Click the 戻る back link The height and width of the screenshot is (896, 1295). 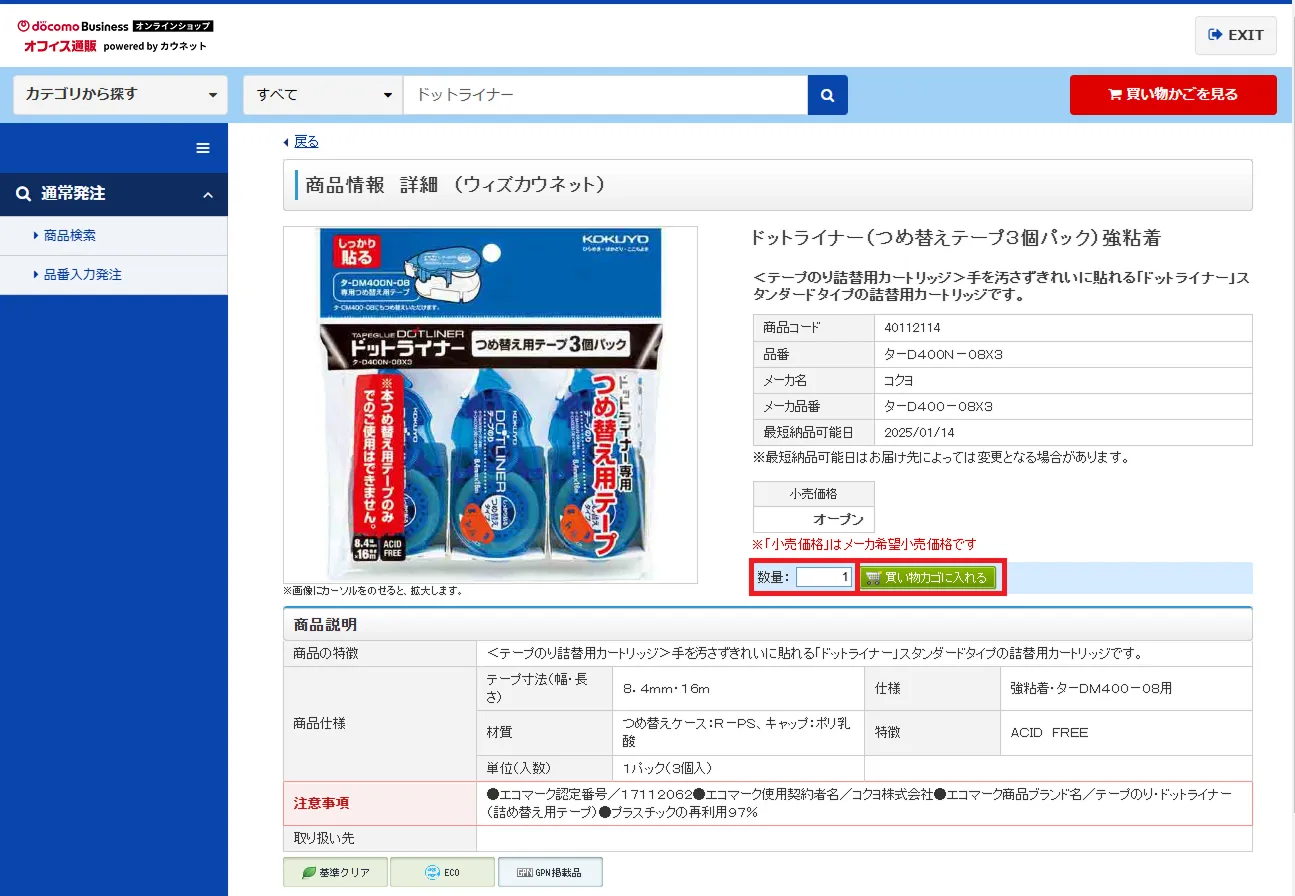click(x=306, y=142)
